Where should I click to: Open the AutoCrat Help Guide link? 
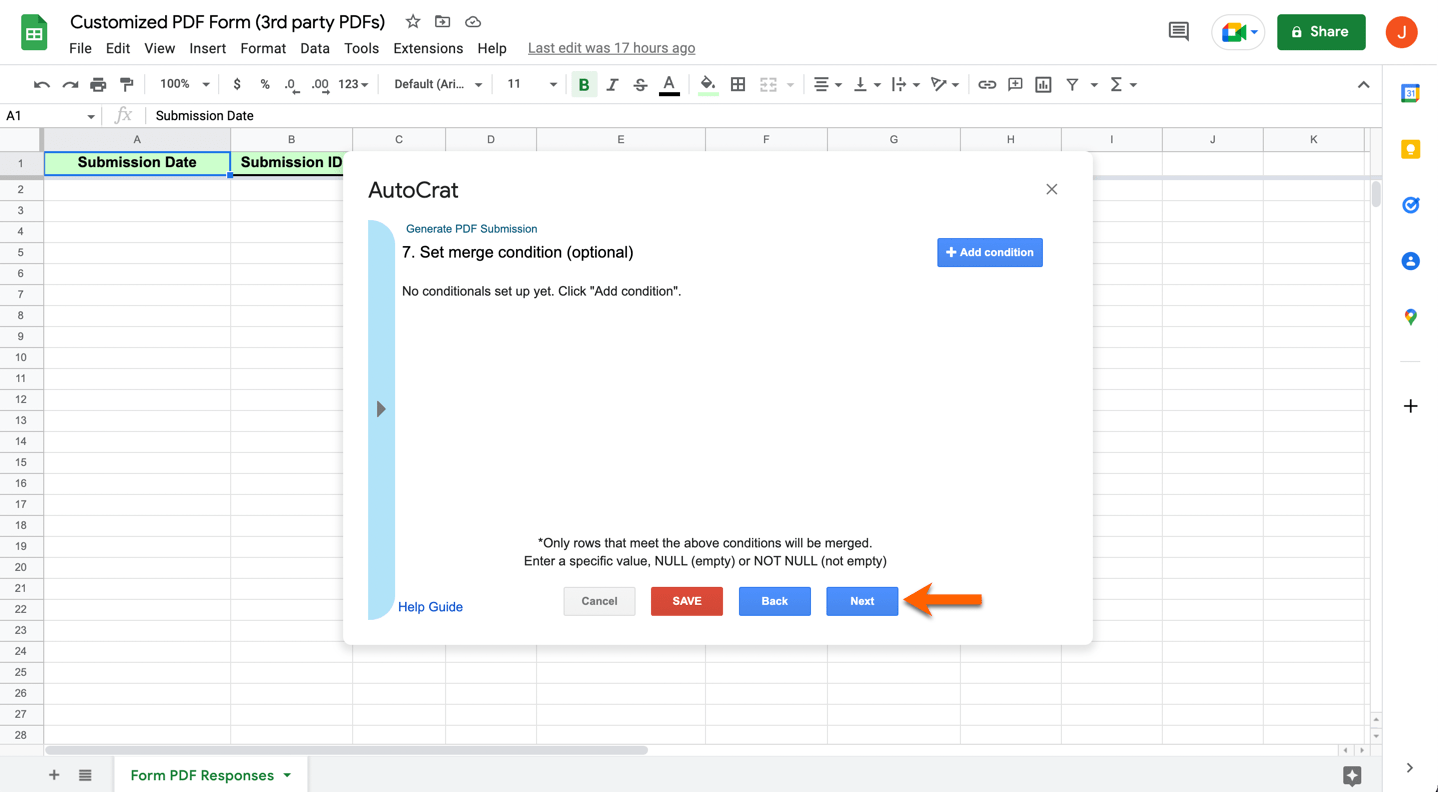click(x=430, y=607)
